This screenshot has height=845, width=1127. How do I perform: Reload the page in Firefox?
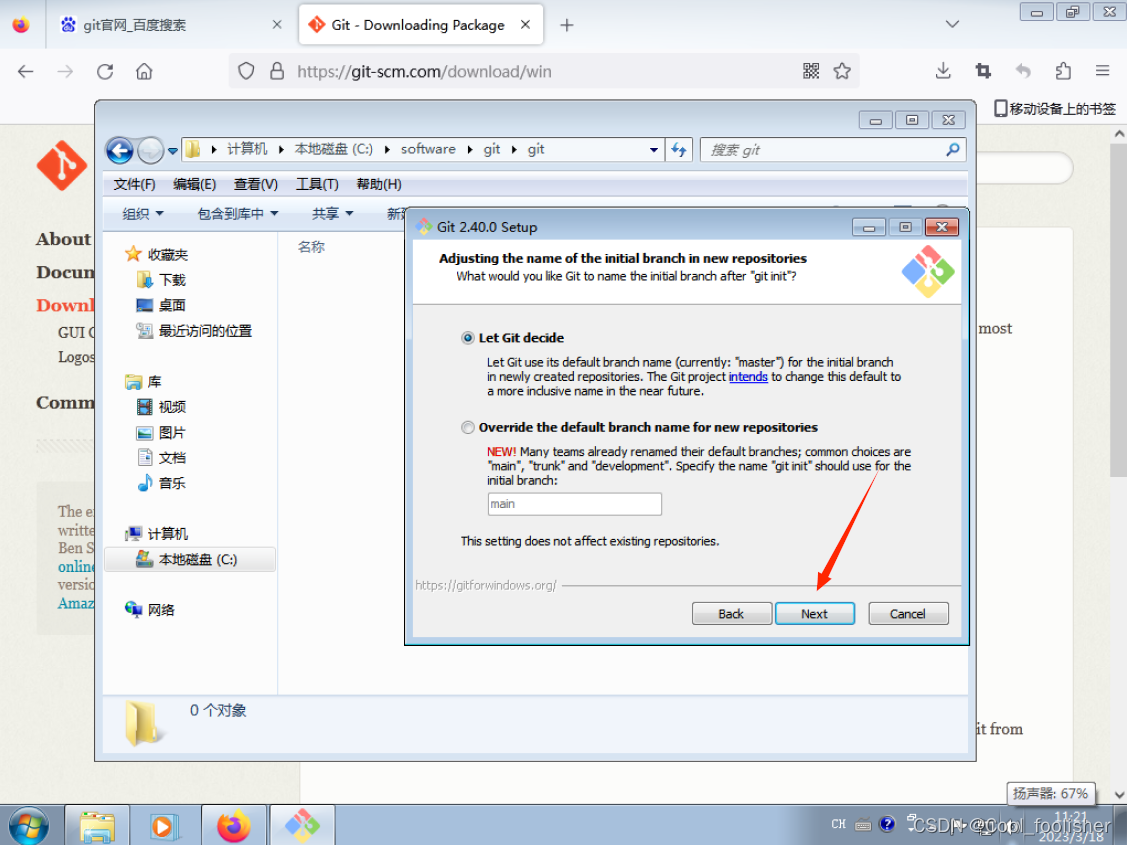click(x=105, y=71)
